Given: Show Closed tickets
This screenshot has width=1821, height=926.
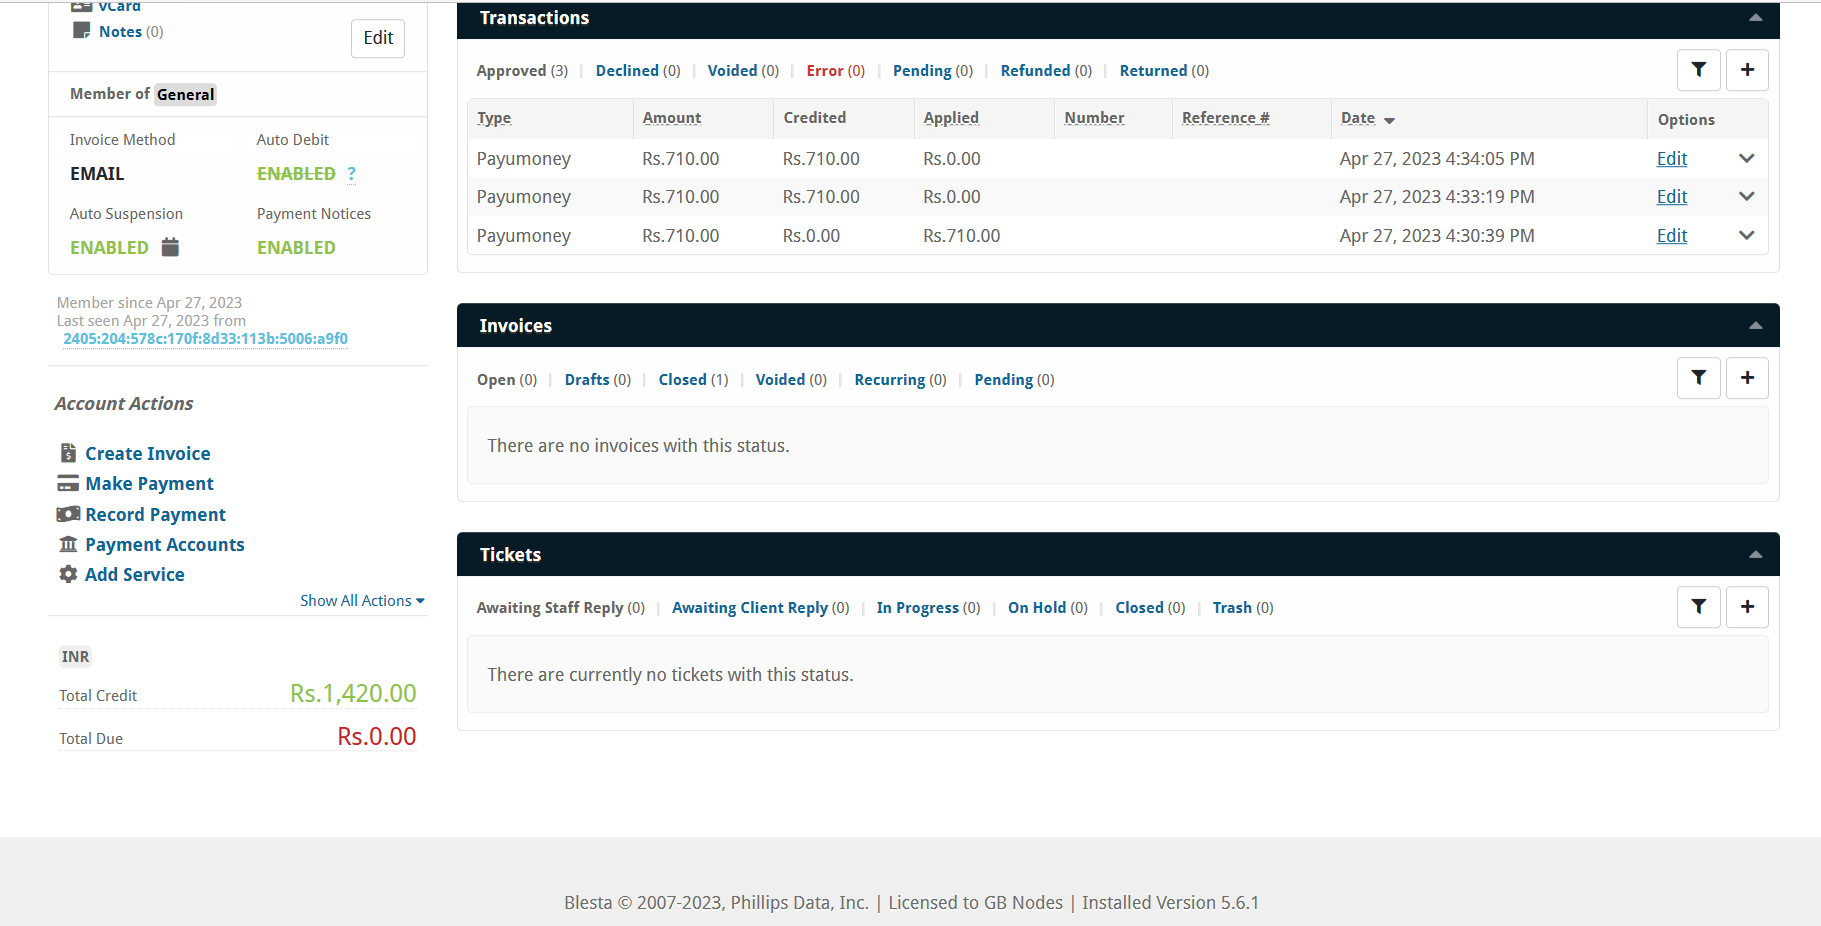Looking at the screenshot, I should click(x=1150, y=608).
